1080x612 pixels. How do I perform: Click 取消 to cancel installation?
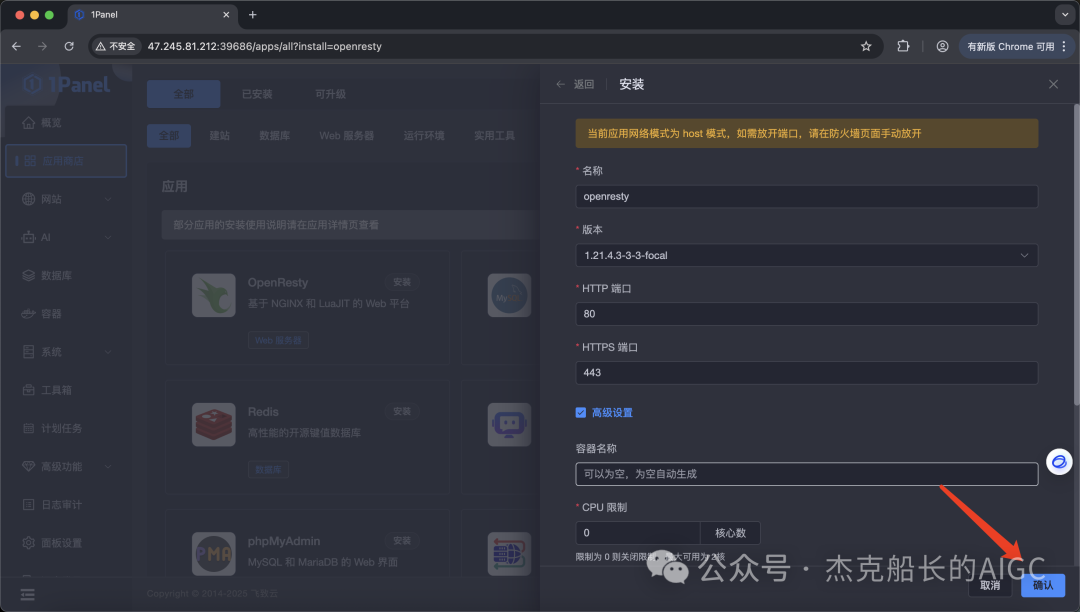click(990, 585)
